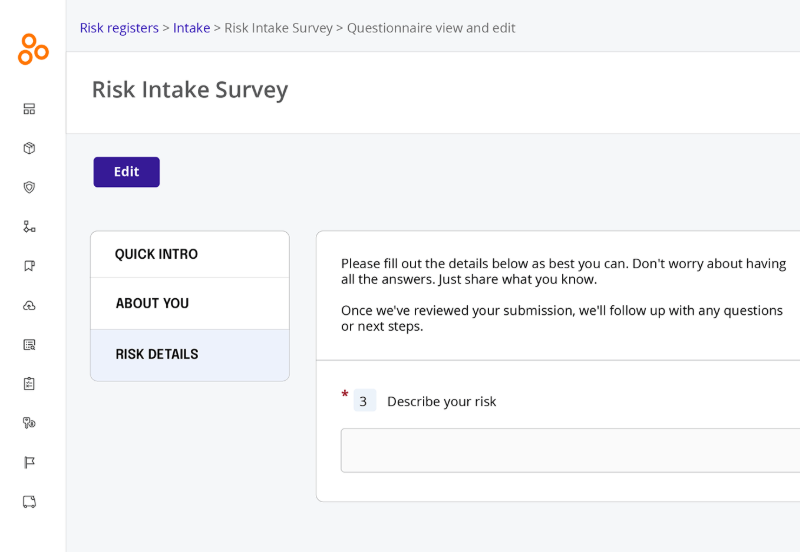The image size is (800, 552).
Task: Open the Intake breadcrumb link
Action: click(191, 28)
